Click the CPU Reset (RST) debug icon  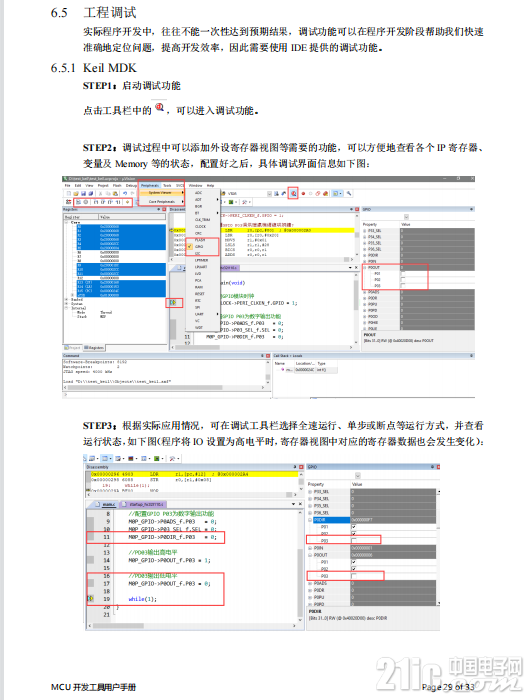point(69,202)
